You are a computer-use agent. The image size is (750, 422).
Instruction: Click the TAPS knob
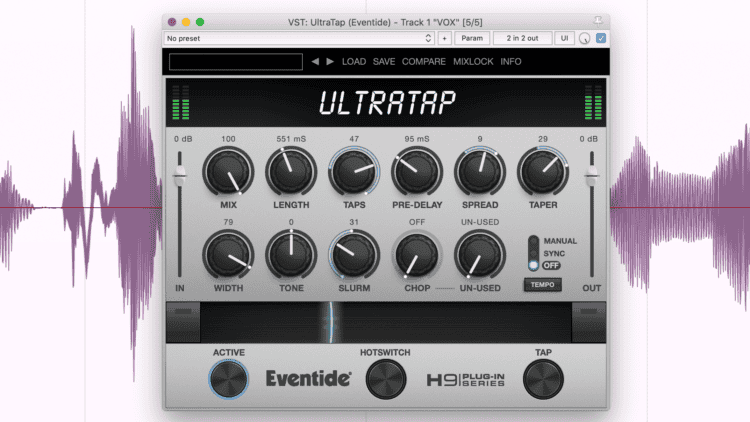pos(354,172)
